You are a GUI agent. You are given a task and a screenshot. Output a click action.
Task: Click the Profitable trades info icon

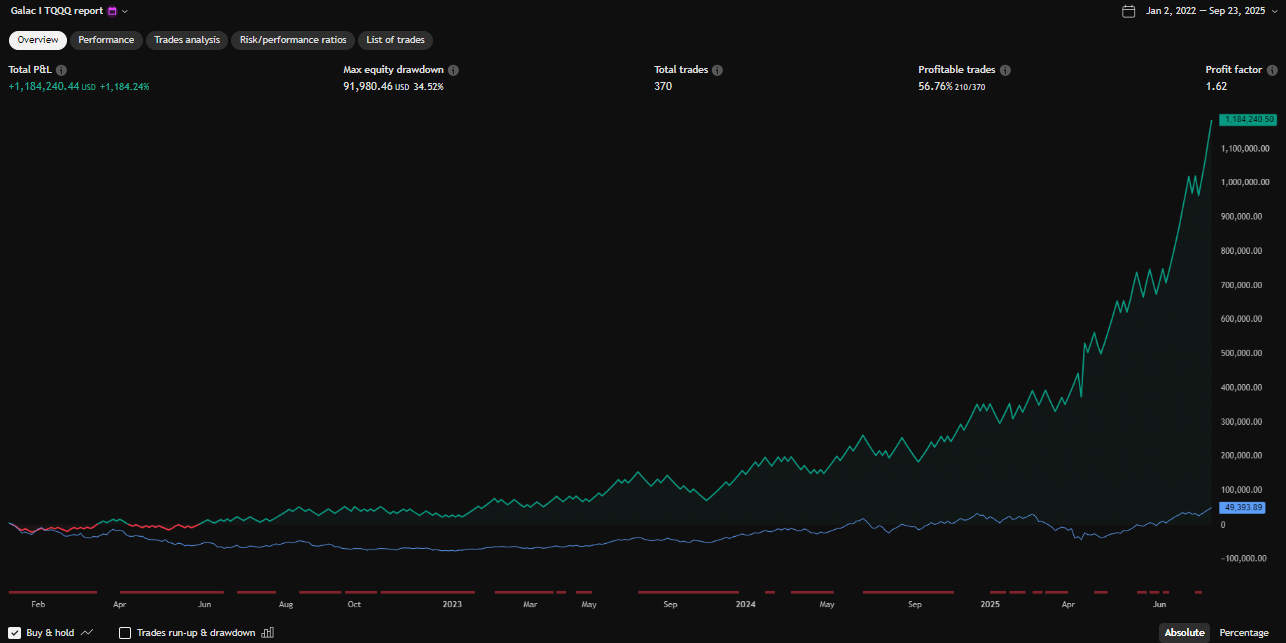tap(1005, 70)
